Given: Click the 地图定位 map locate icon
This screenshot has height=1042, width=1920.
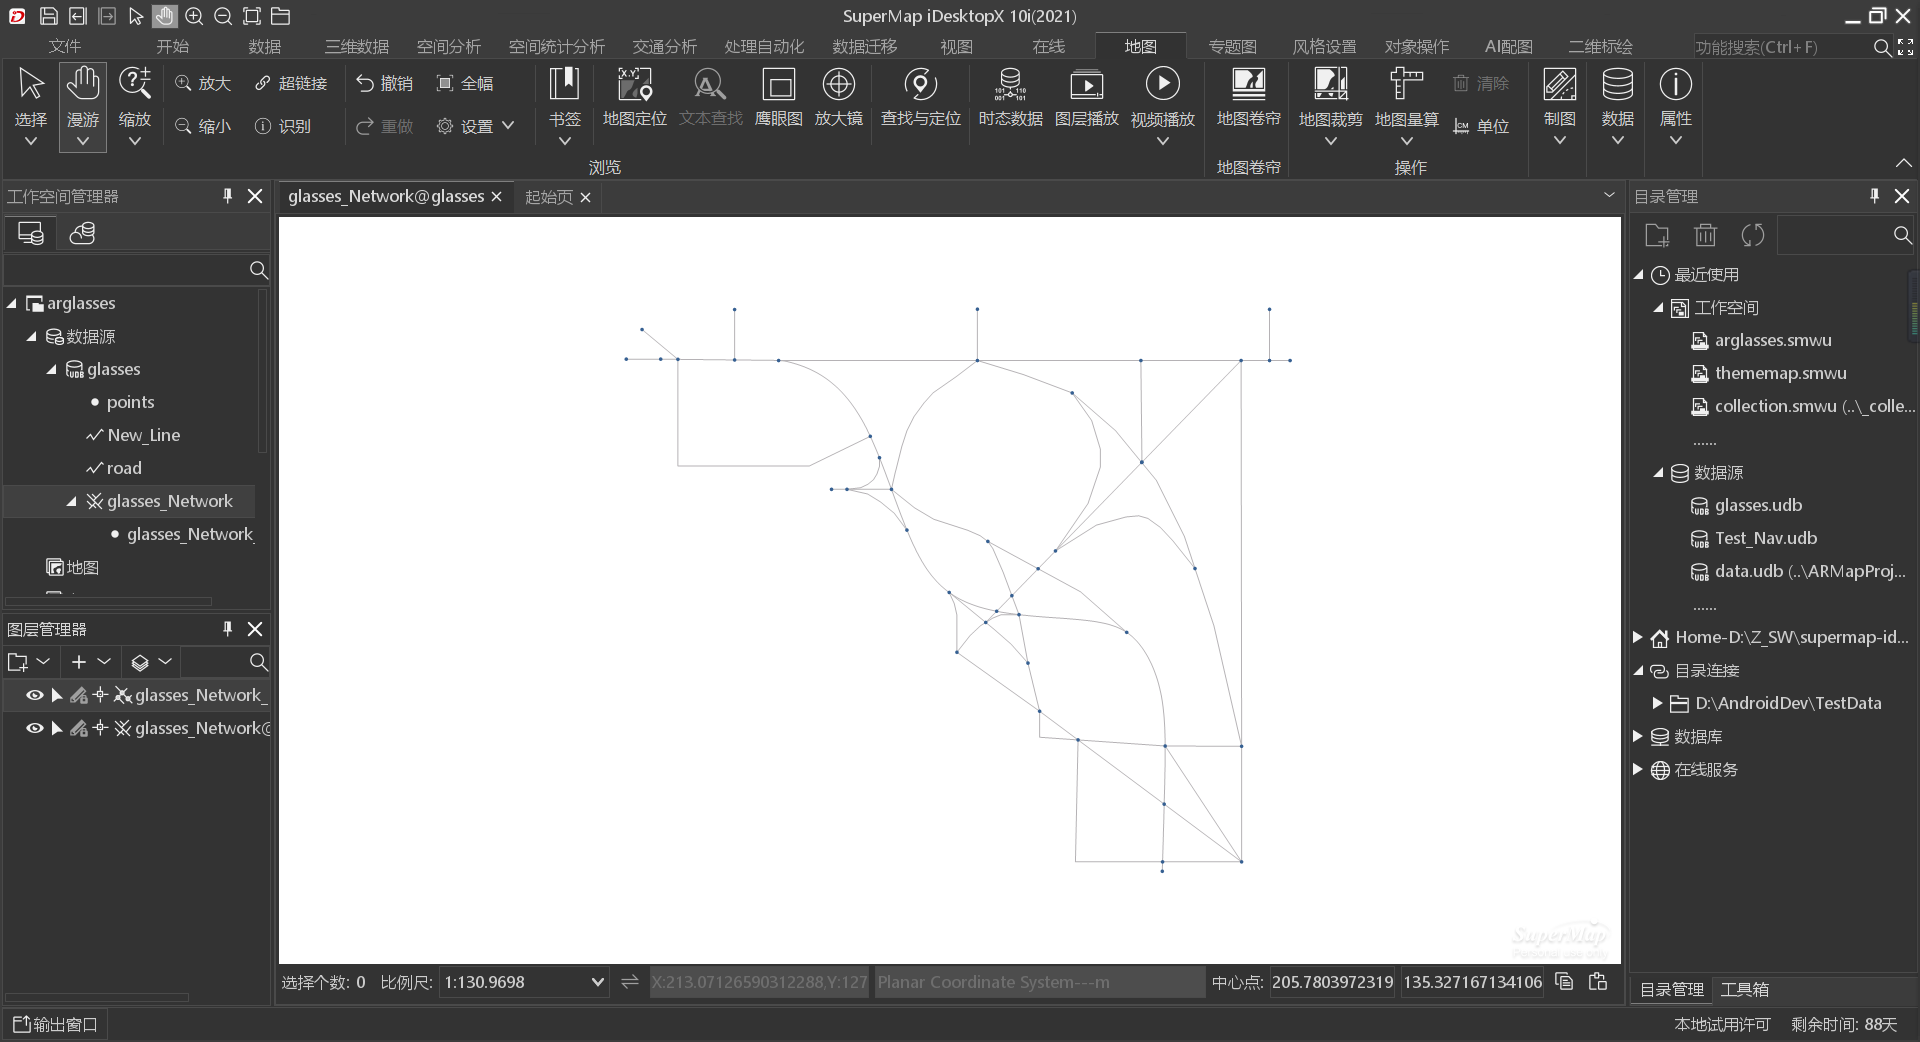Looking at the screenshot, I should coord(634,85).
